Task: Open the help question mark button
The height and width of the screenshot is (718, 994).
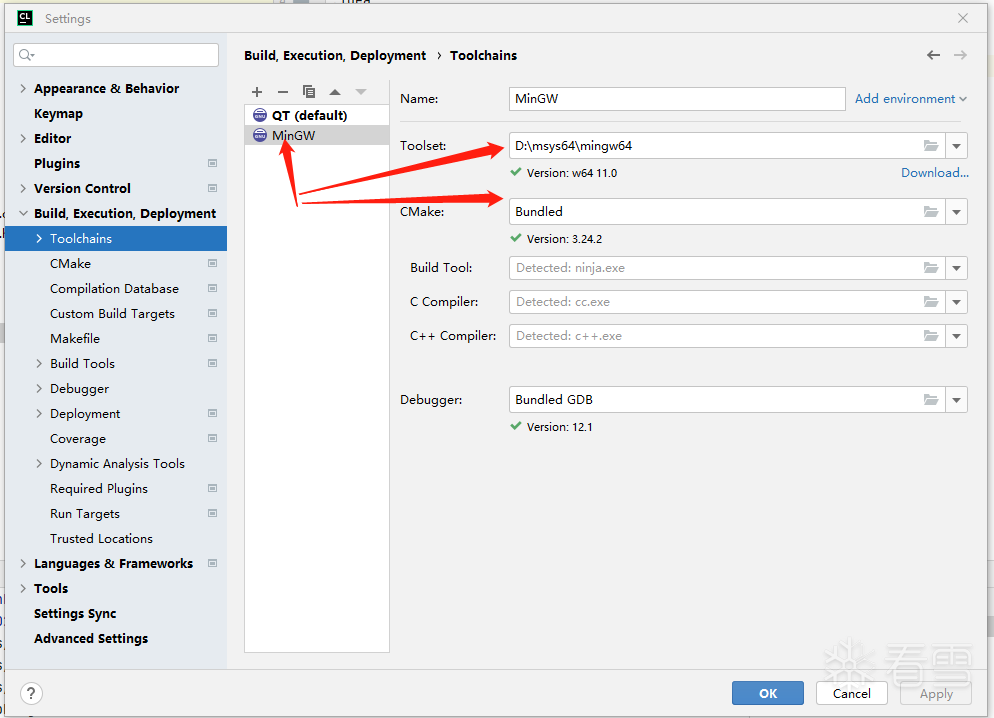Action: (x=31, y=693)
